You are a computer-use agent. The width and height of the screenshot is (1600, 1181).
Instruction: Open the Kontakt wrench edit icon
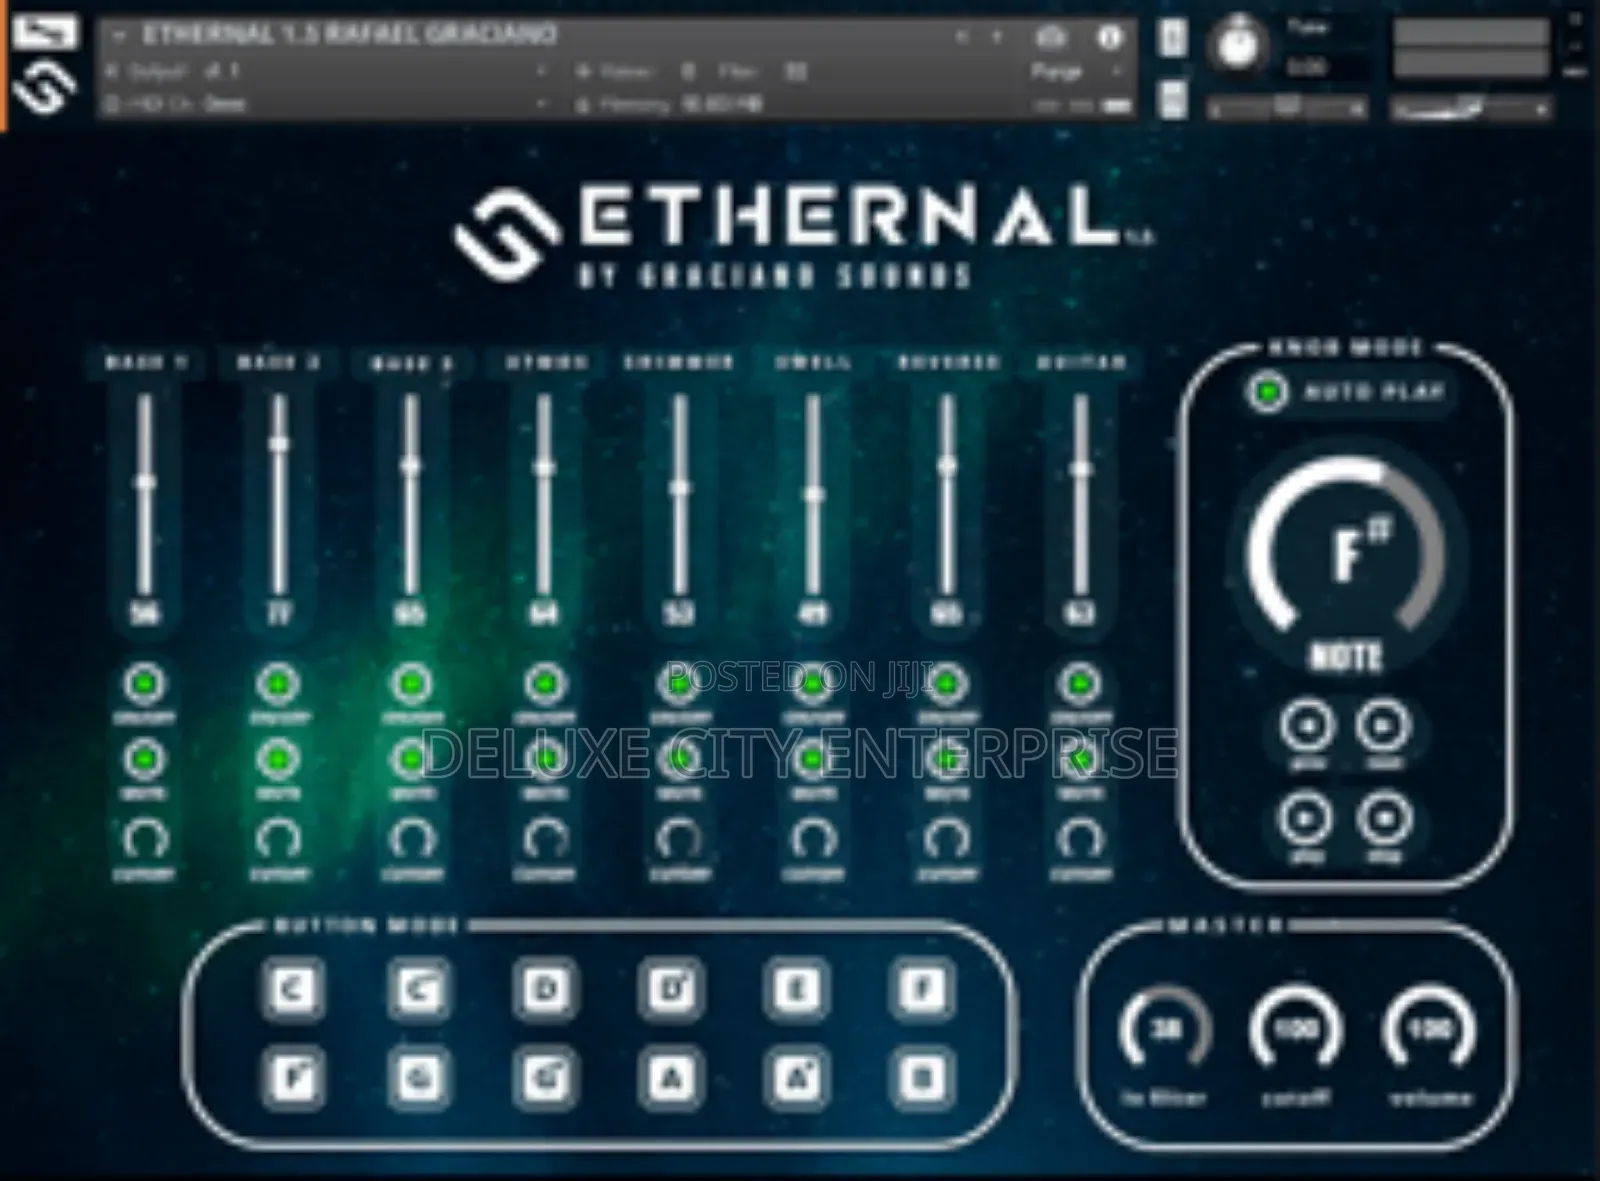tap(45, 31)
